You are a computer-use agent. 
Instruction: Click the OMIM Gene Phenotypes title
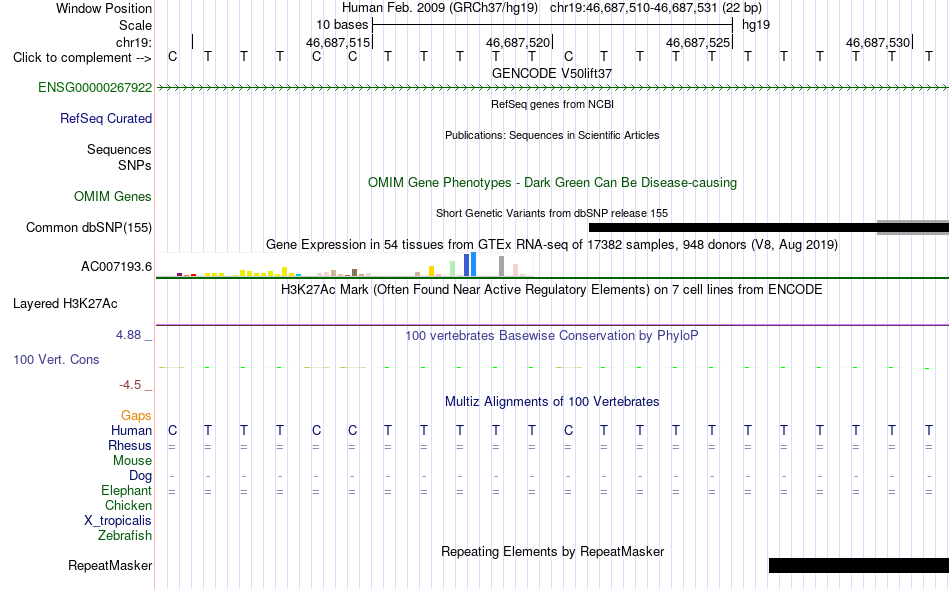(552, 182)
